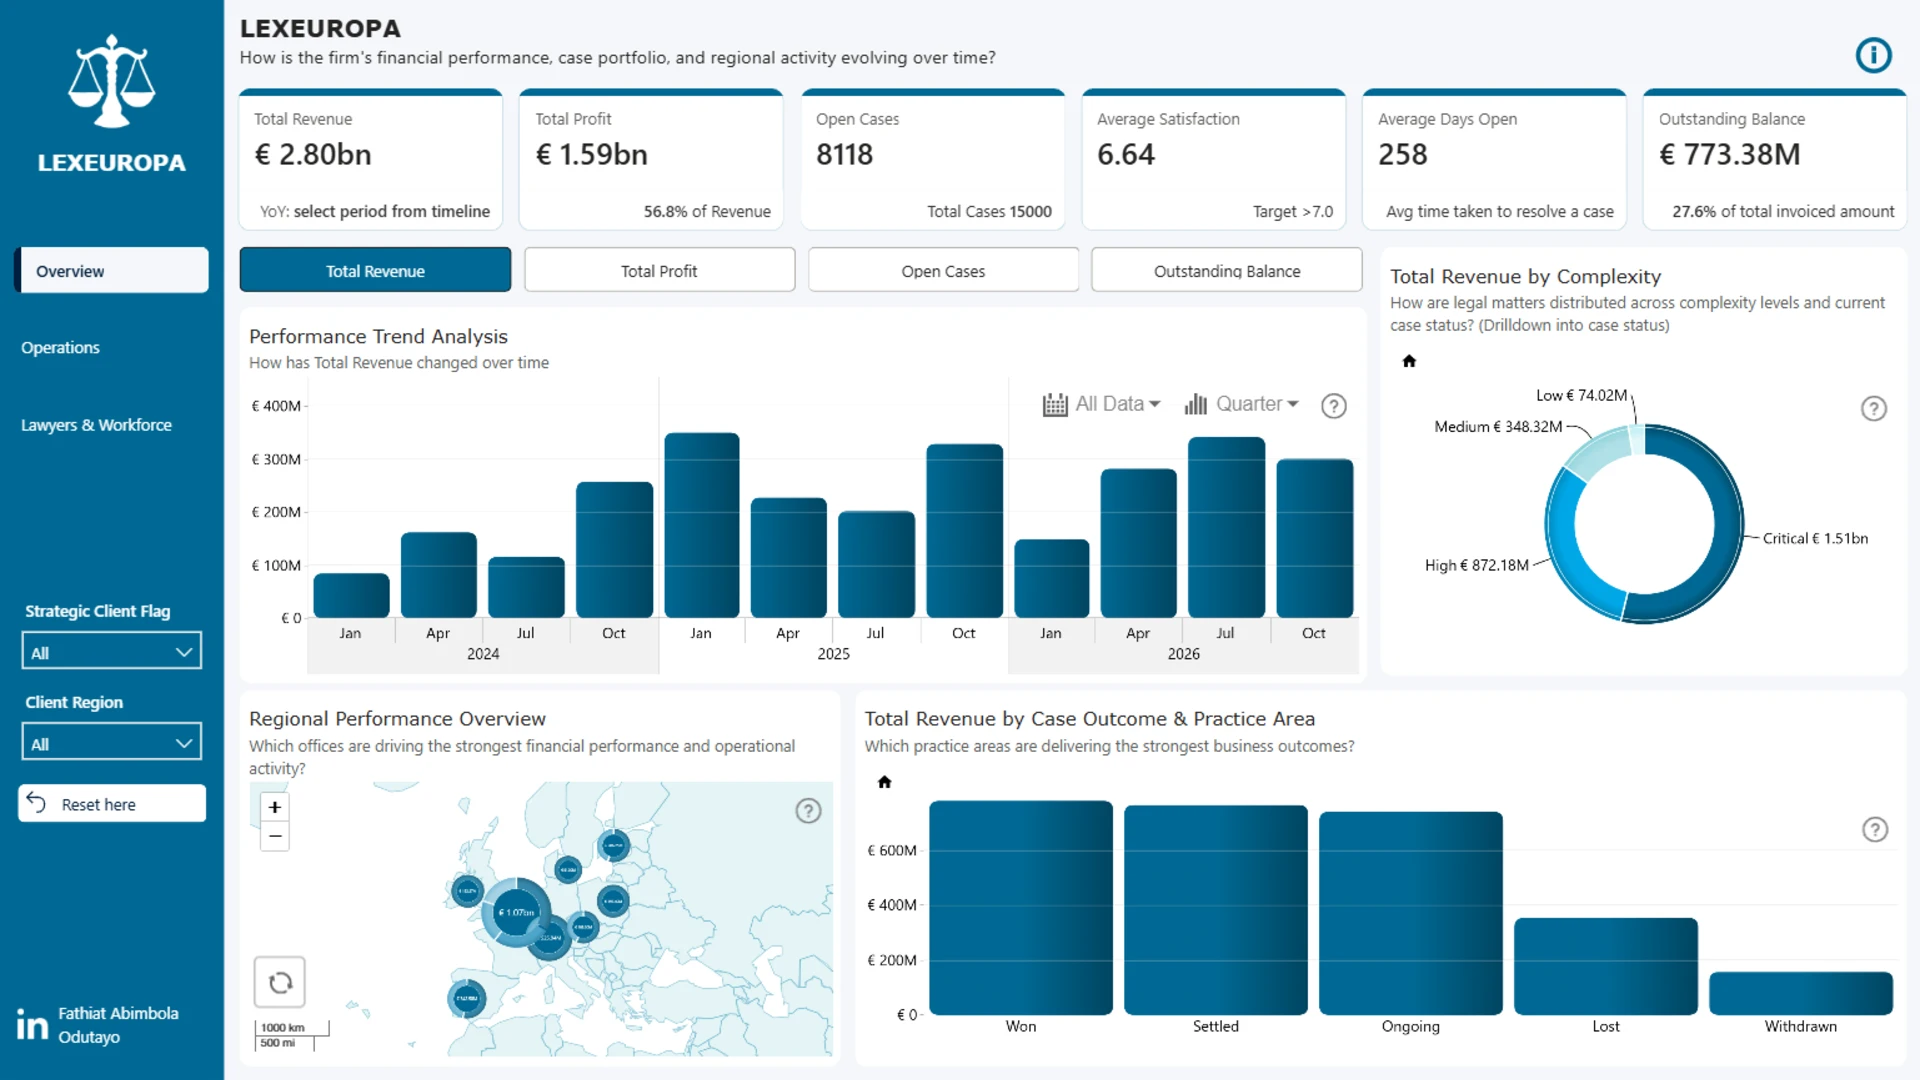Click the bar chart icon beside Quarter
Viewport: 1920px width, 1080px height.
pyautogui.click(x=1196, y=404)
